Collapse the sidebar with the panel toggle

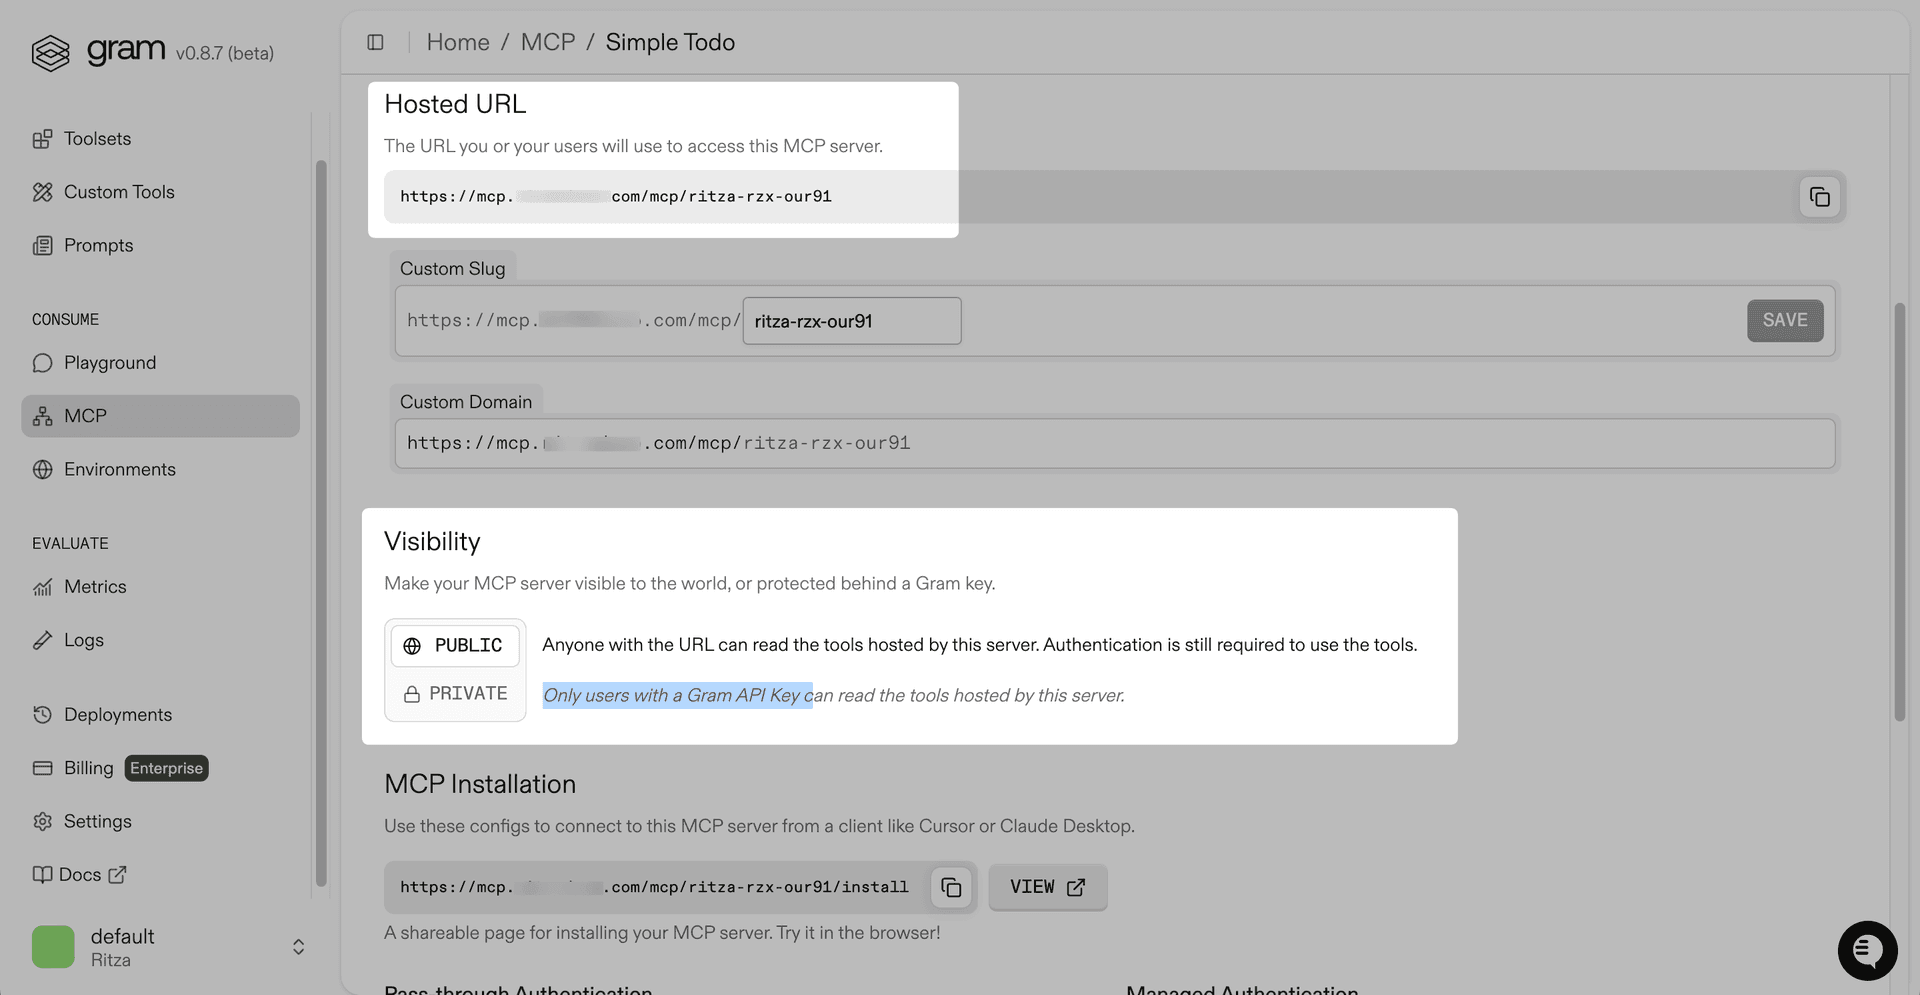coord(375,42)
